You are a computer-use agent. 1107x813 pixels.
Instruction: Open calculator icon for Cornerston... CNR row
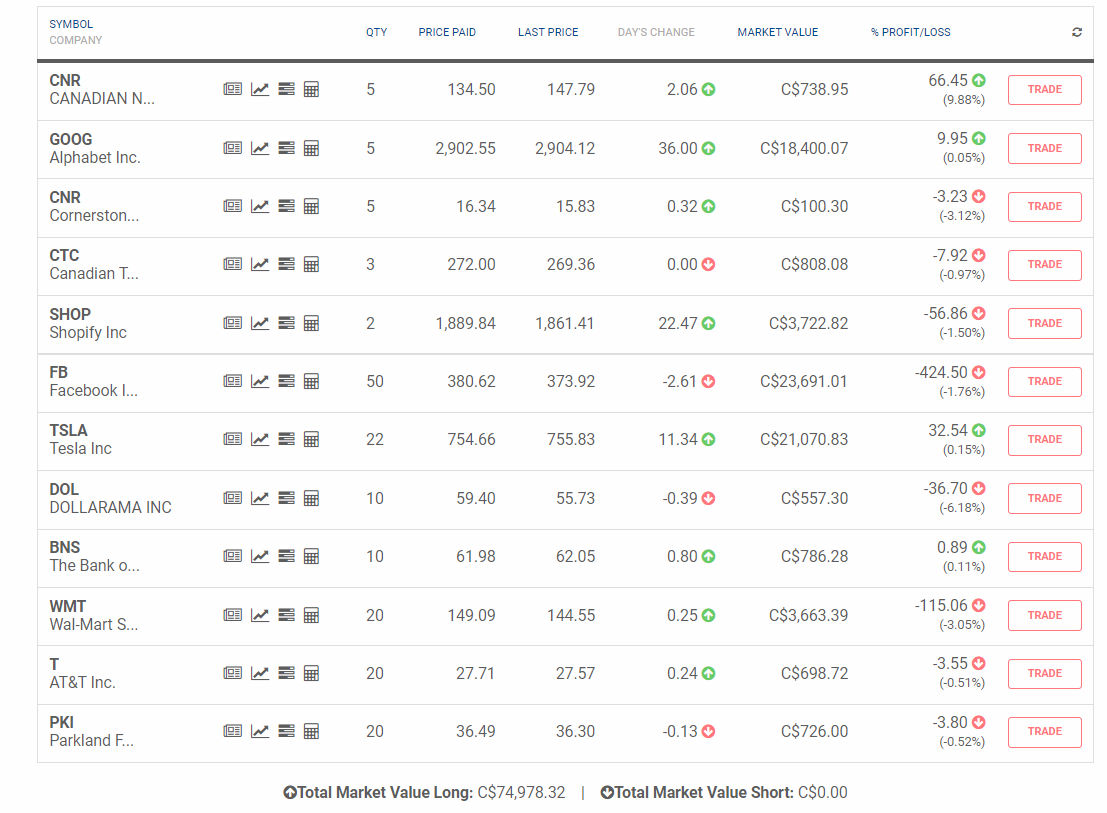pyautogui.click(x=311, y=206)
